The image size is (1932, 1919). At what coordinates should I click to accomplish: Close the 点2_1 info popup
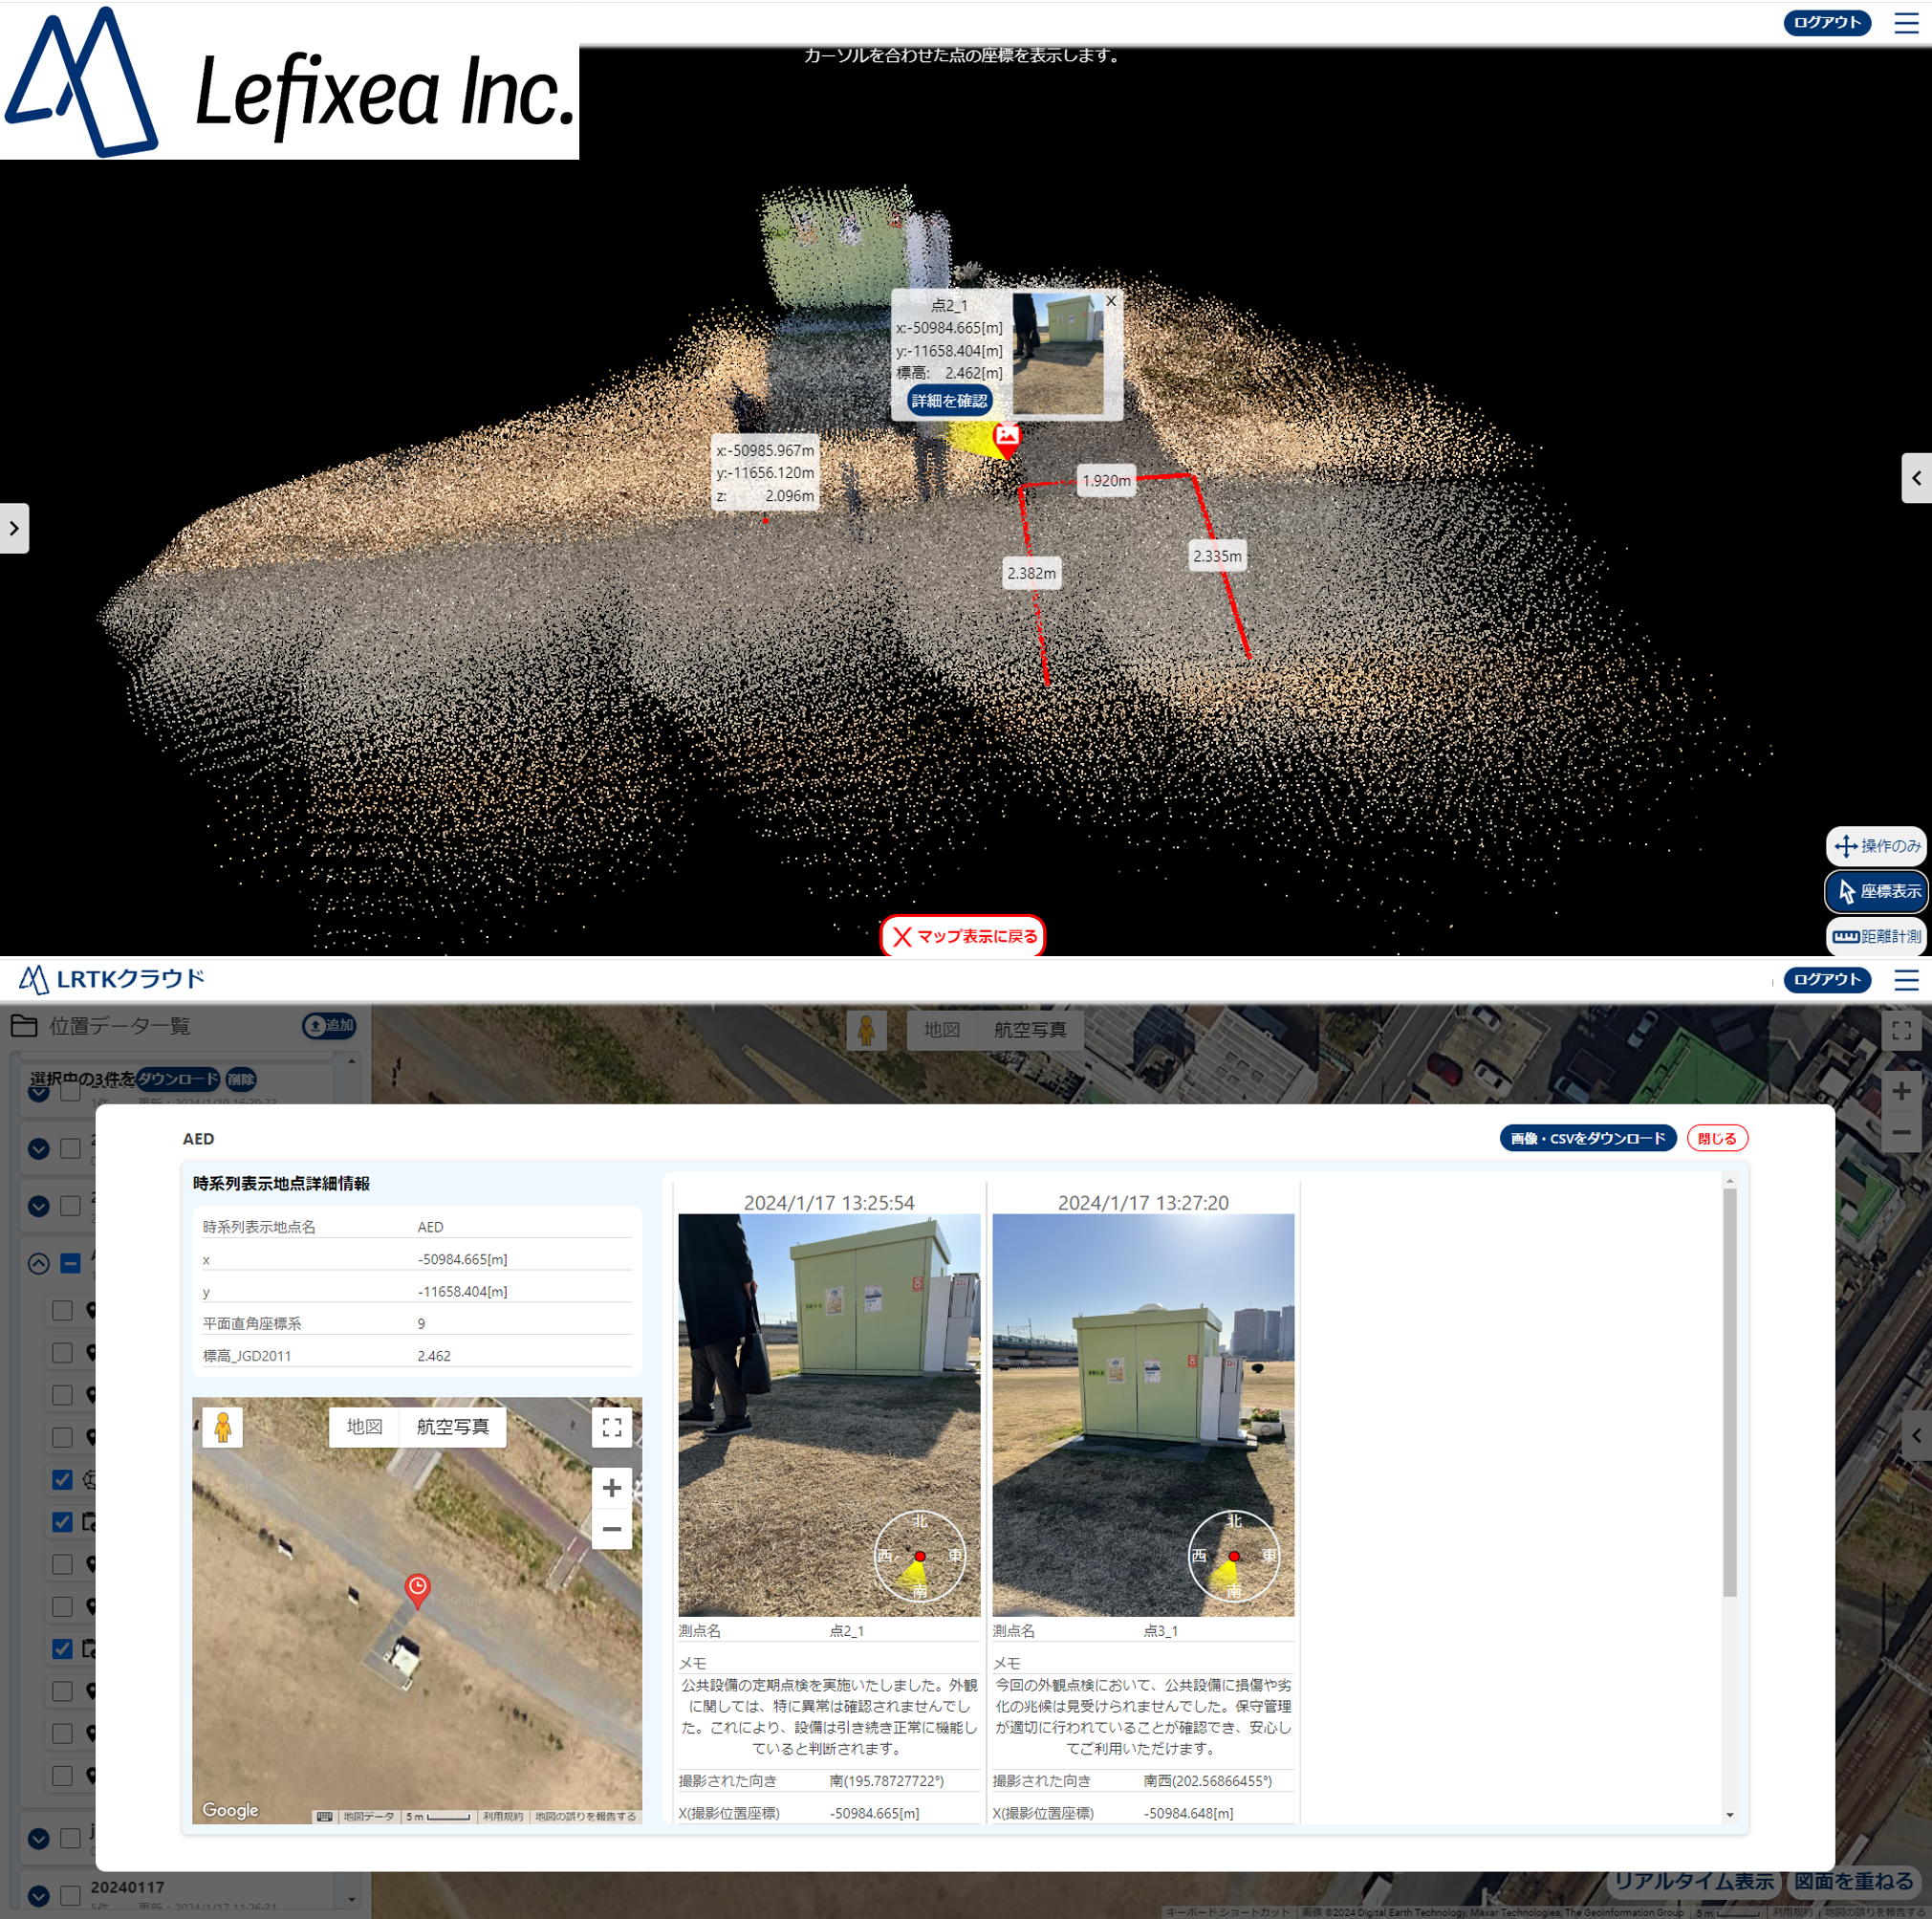(x=1110, y=301)
